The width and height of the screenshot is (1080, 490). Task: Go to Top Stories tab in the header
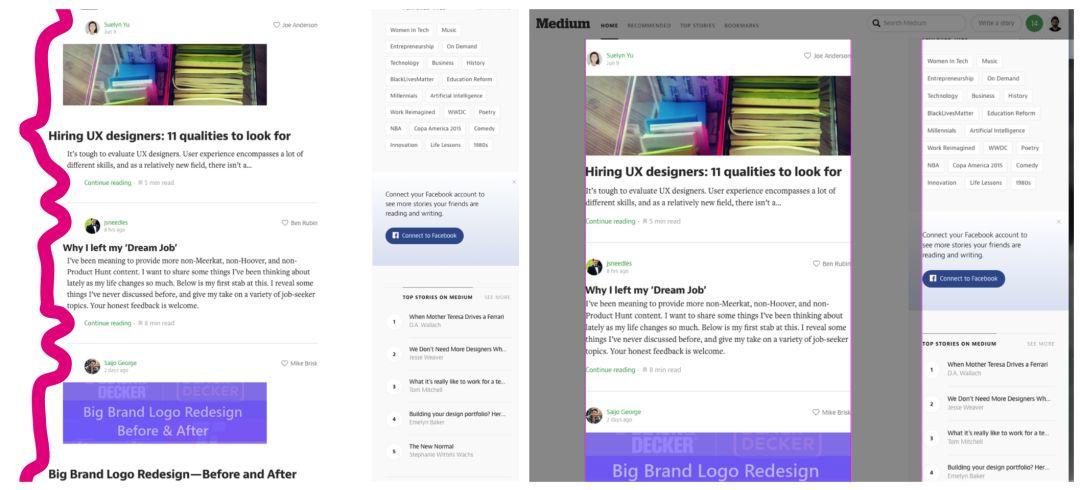click(x=698, y=25)
